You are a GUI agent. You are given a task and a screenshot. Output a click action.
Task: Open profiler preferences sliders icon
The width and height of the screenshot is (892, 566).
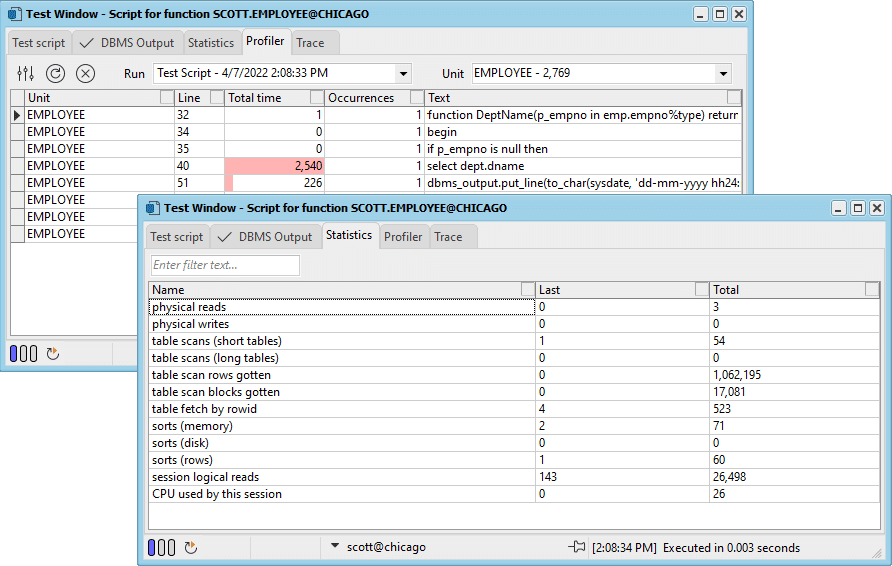coord(25,73)
